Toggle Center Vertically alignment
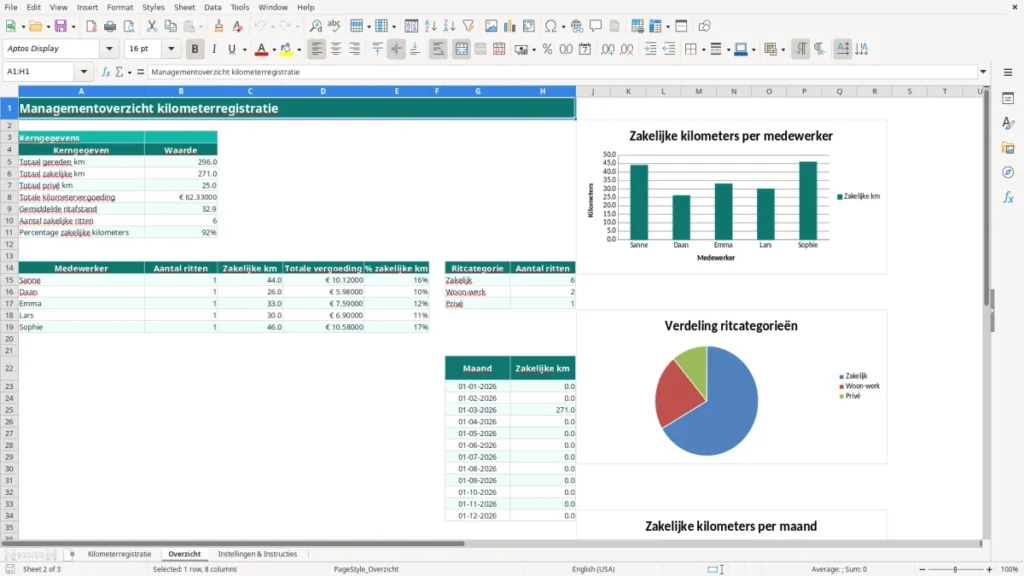Viewport: 1024px width, 576px height. pyautogui.click(x=396, y=49)
